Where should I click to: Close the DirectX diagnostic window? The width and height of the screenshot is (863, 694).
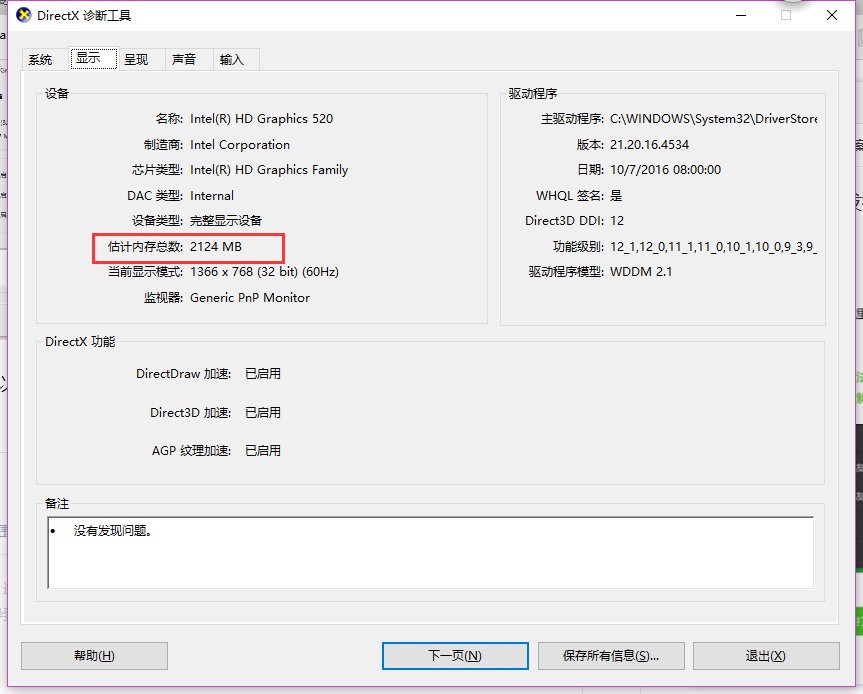click(x=832, y=15)
